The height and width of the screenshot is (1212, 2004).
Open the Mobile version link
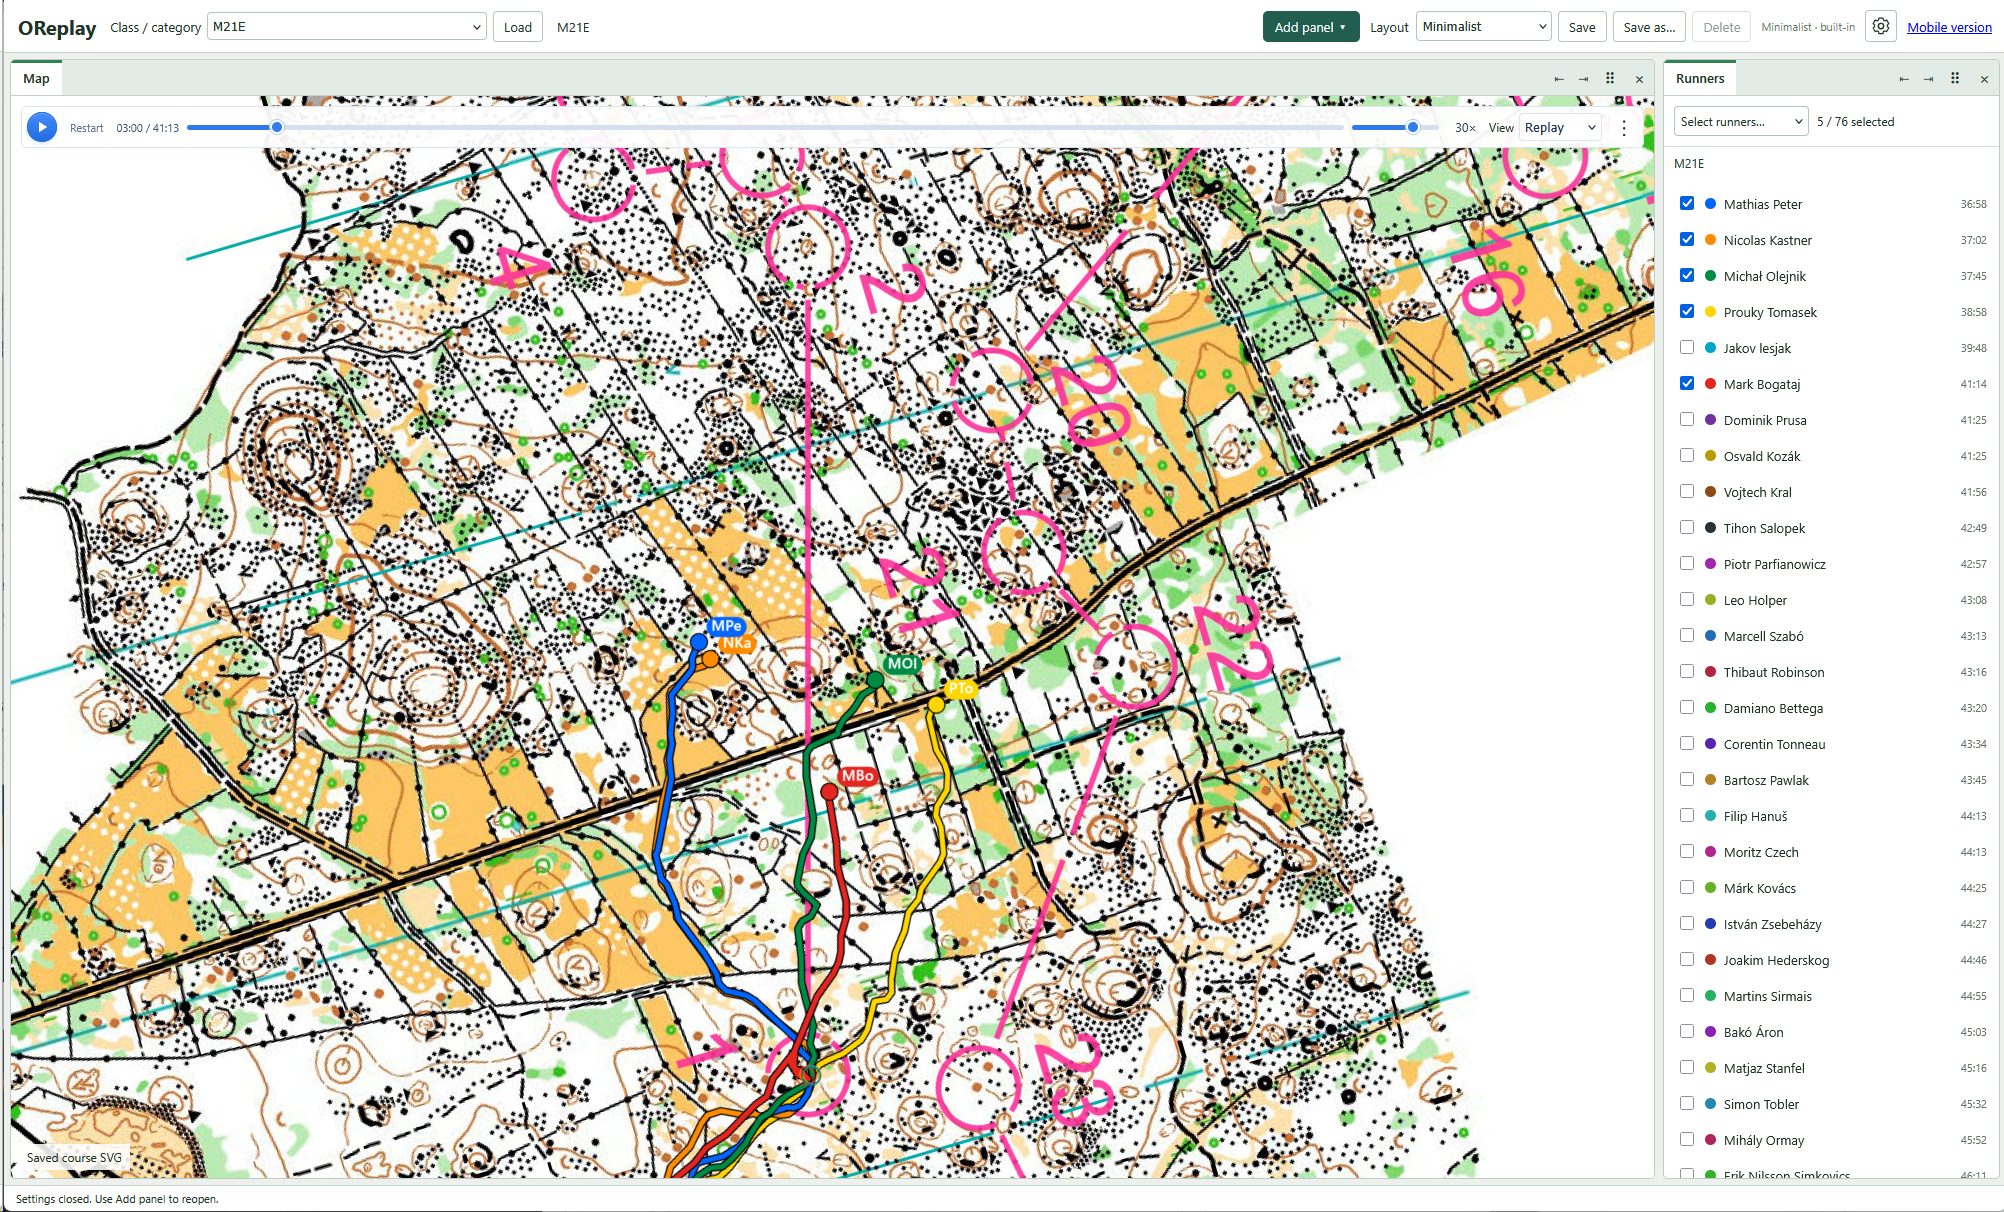(1949, 27)
